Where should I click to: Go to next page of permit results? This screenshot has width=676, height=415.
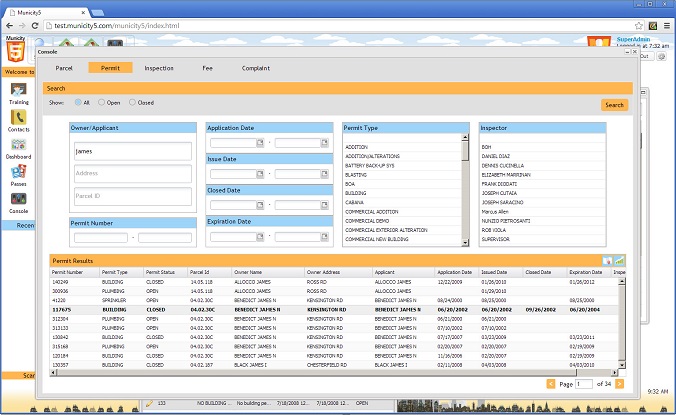pyautogui.click(x=620, y=384)
